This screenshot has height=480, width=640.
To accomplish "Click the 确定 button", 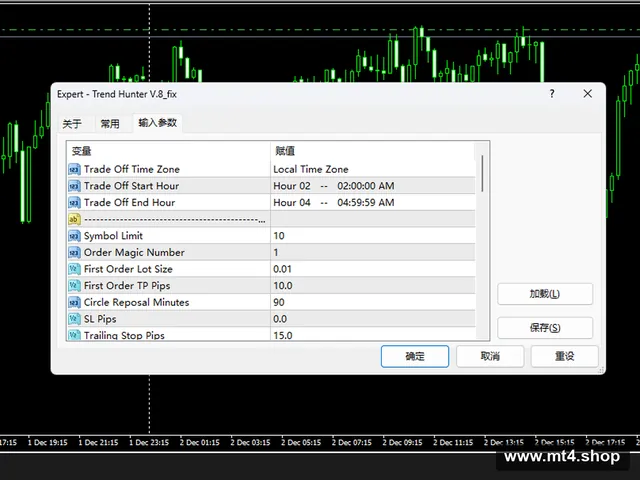I will (415, 356).
